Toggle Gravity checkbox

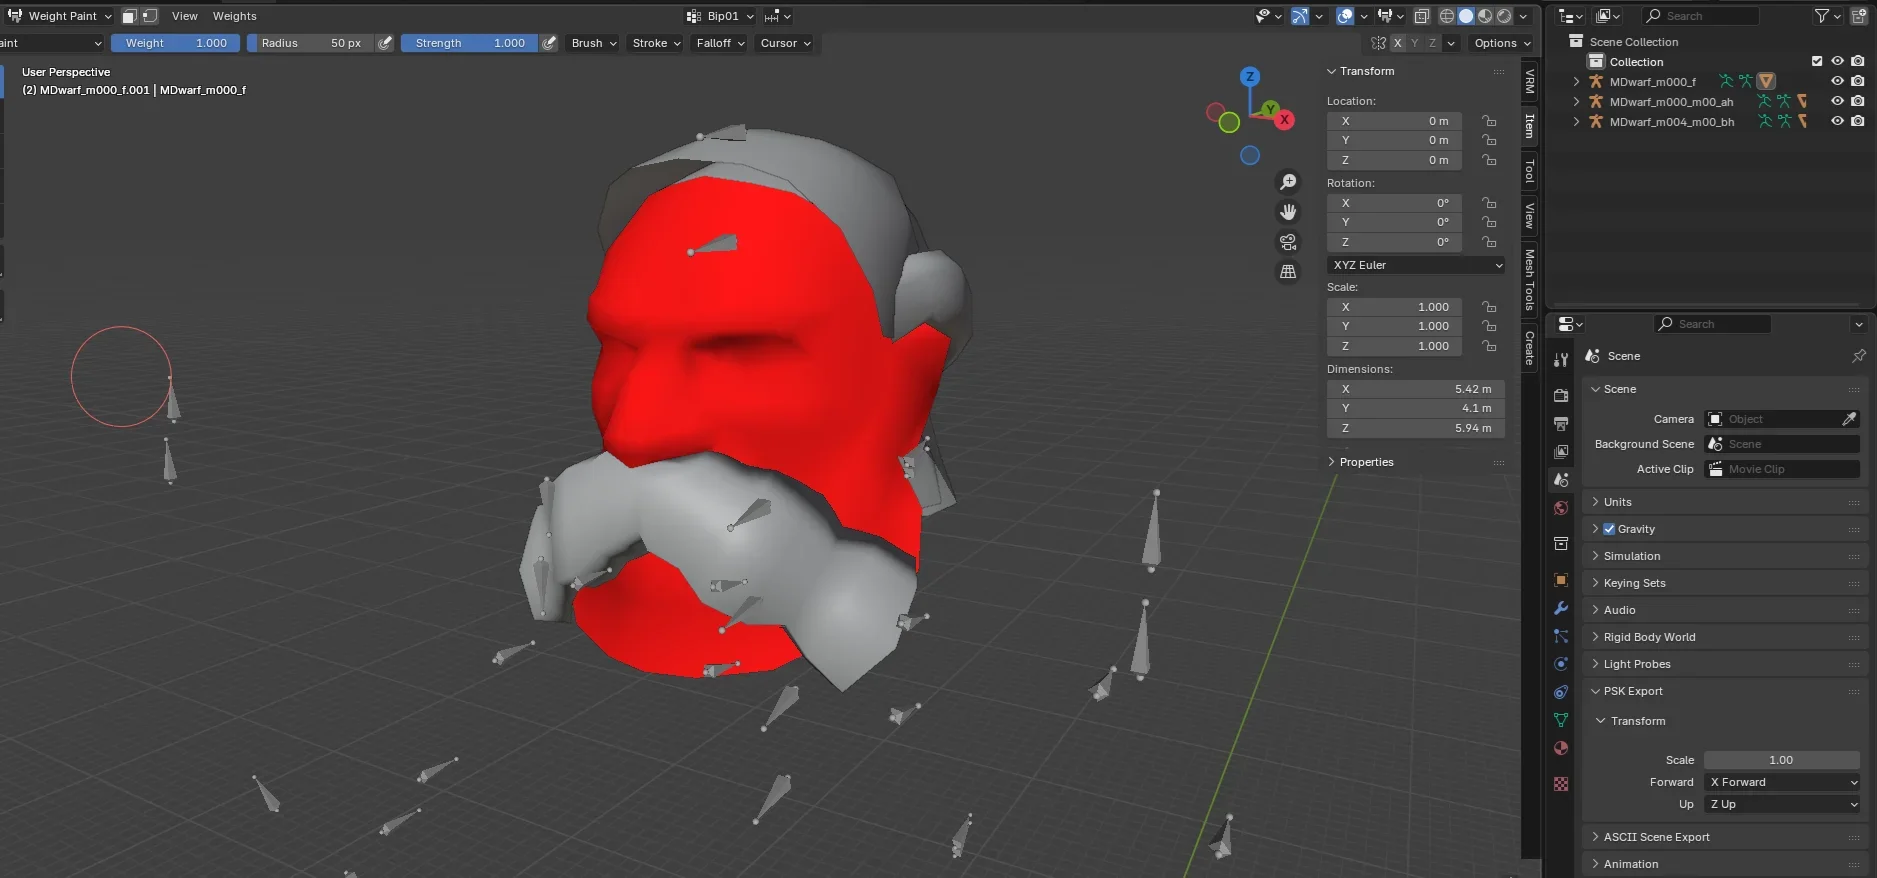(1609, 529)
